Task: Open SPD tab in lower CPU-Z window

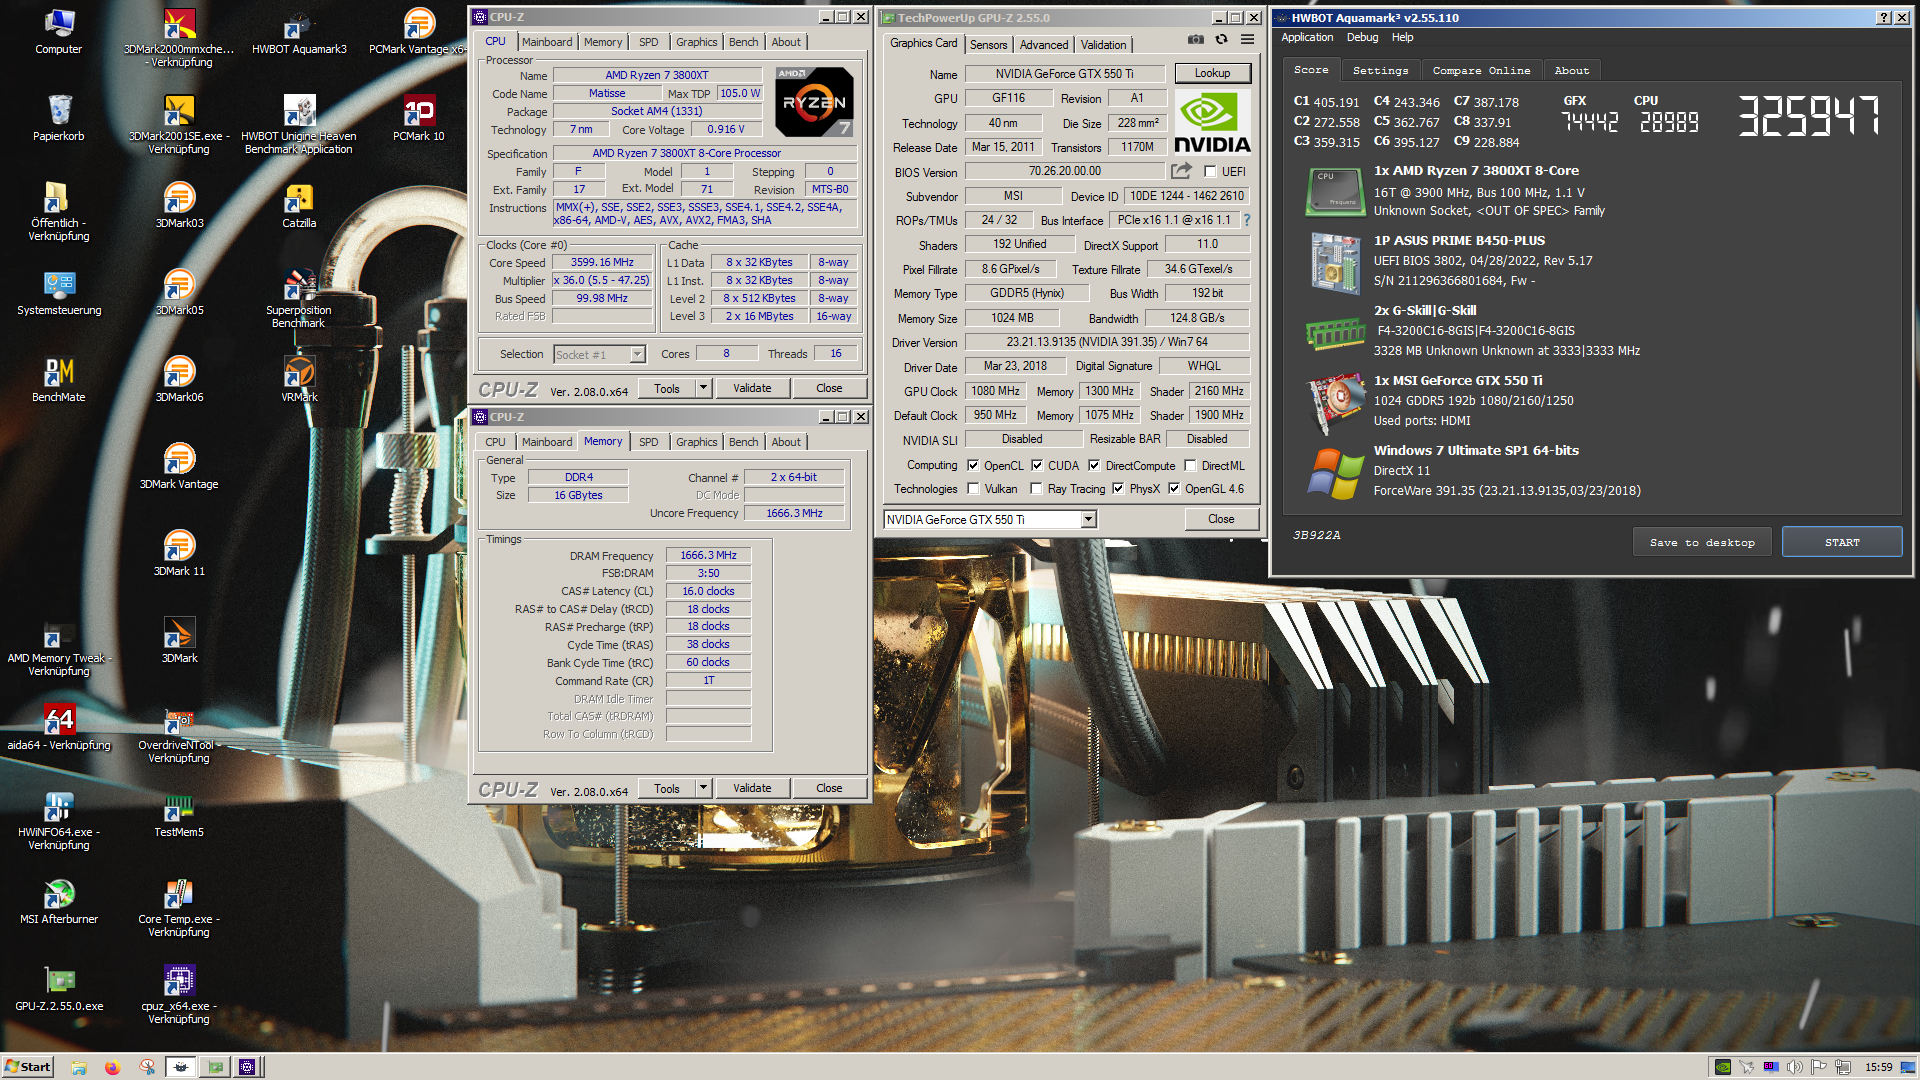Action: click(x=649, y=442)
